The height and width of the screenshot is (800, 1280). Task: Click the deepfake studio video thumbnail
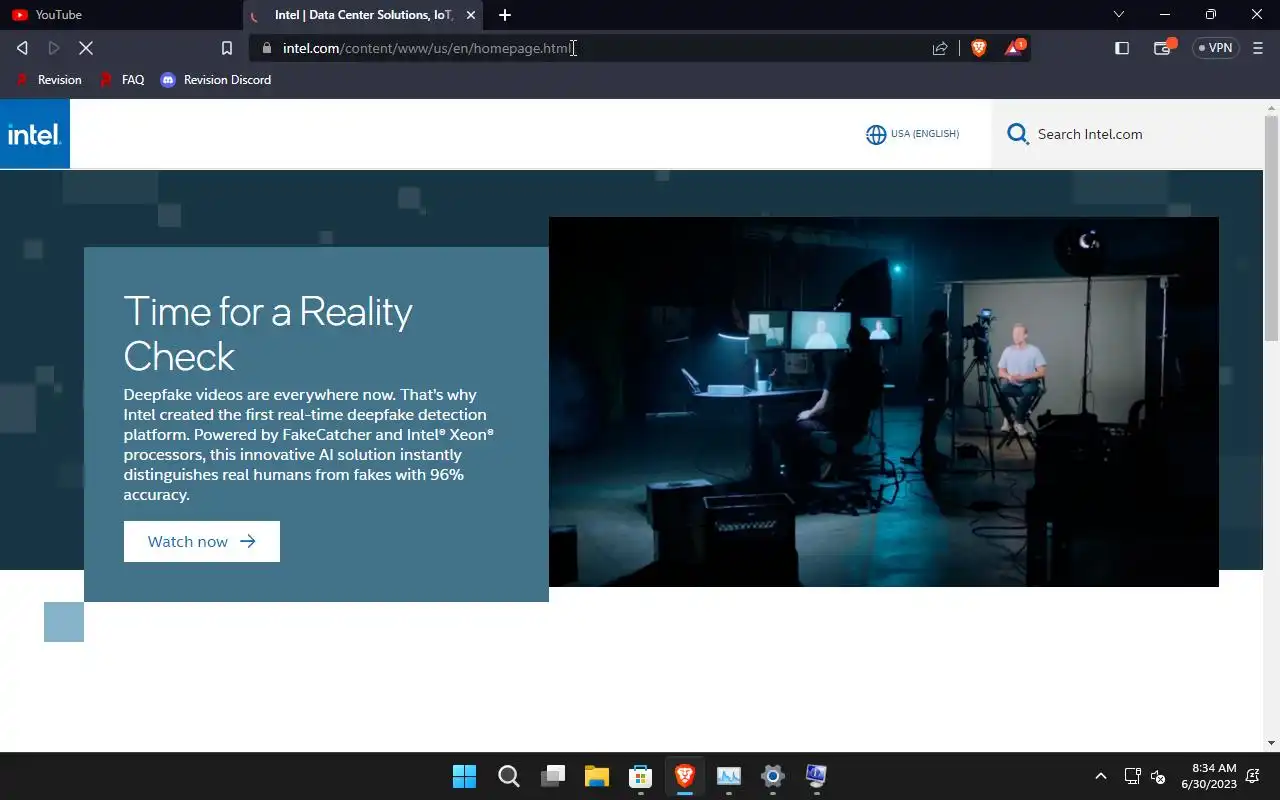[x=884, y=402]
